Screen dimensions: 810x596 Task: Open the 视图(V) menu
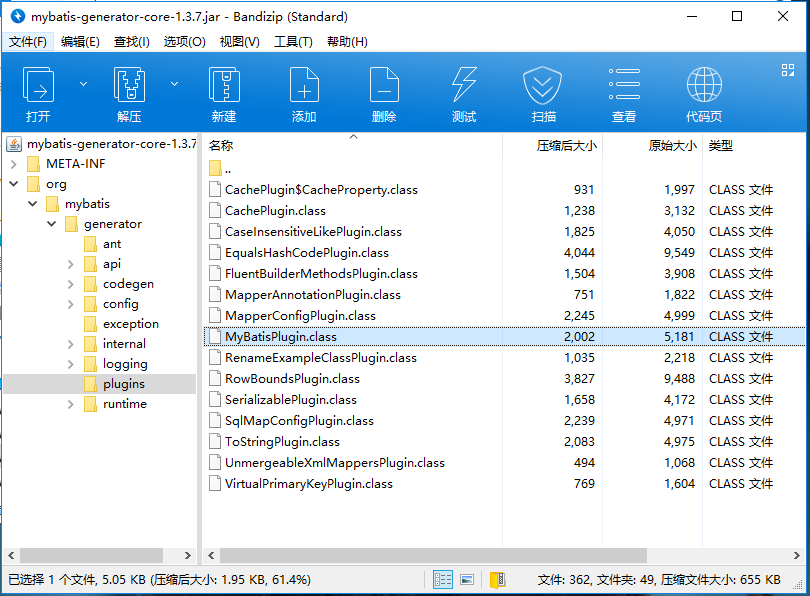tap(240, 41)
